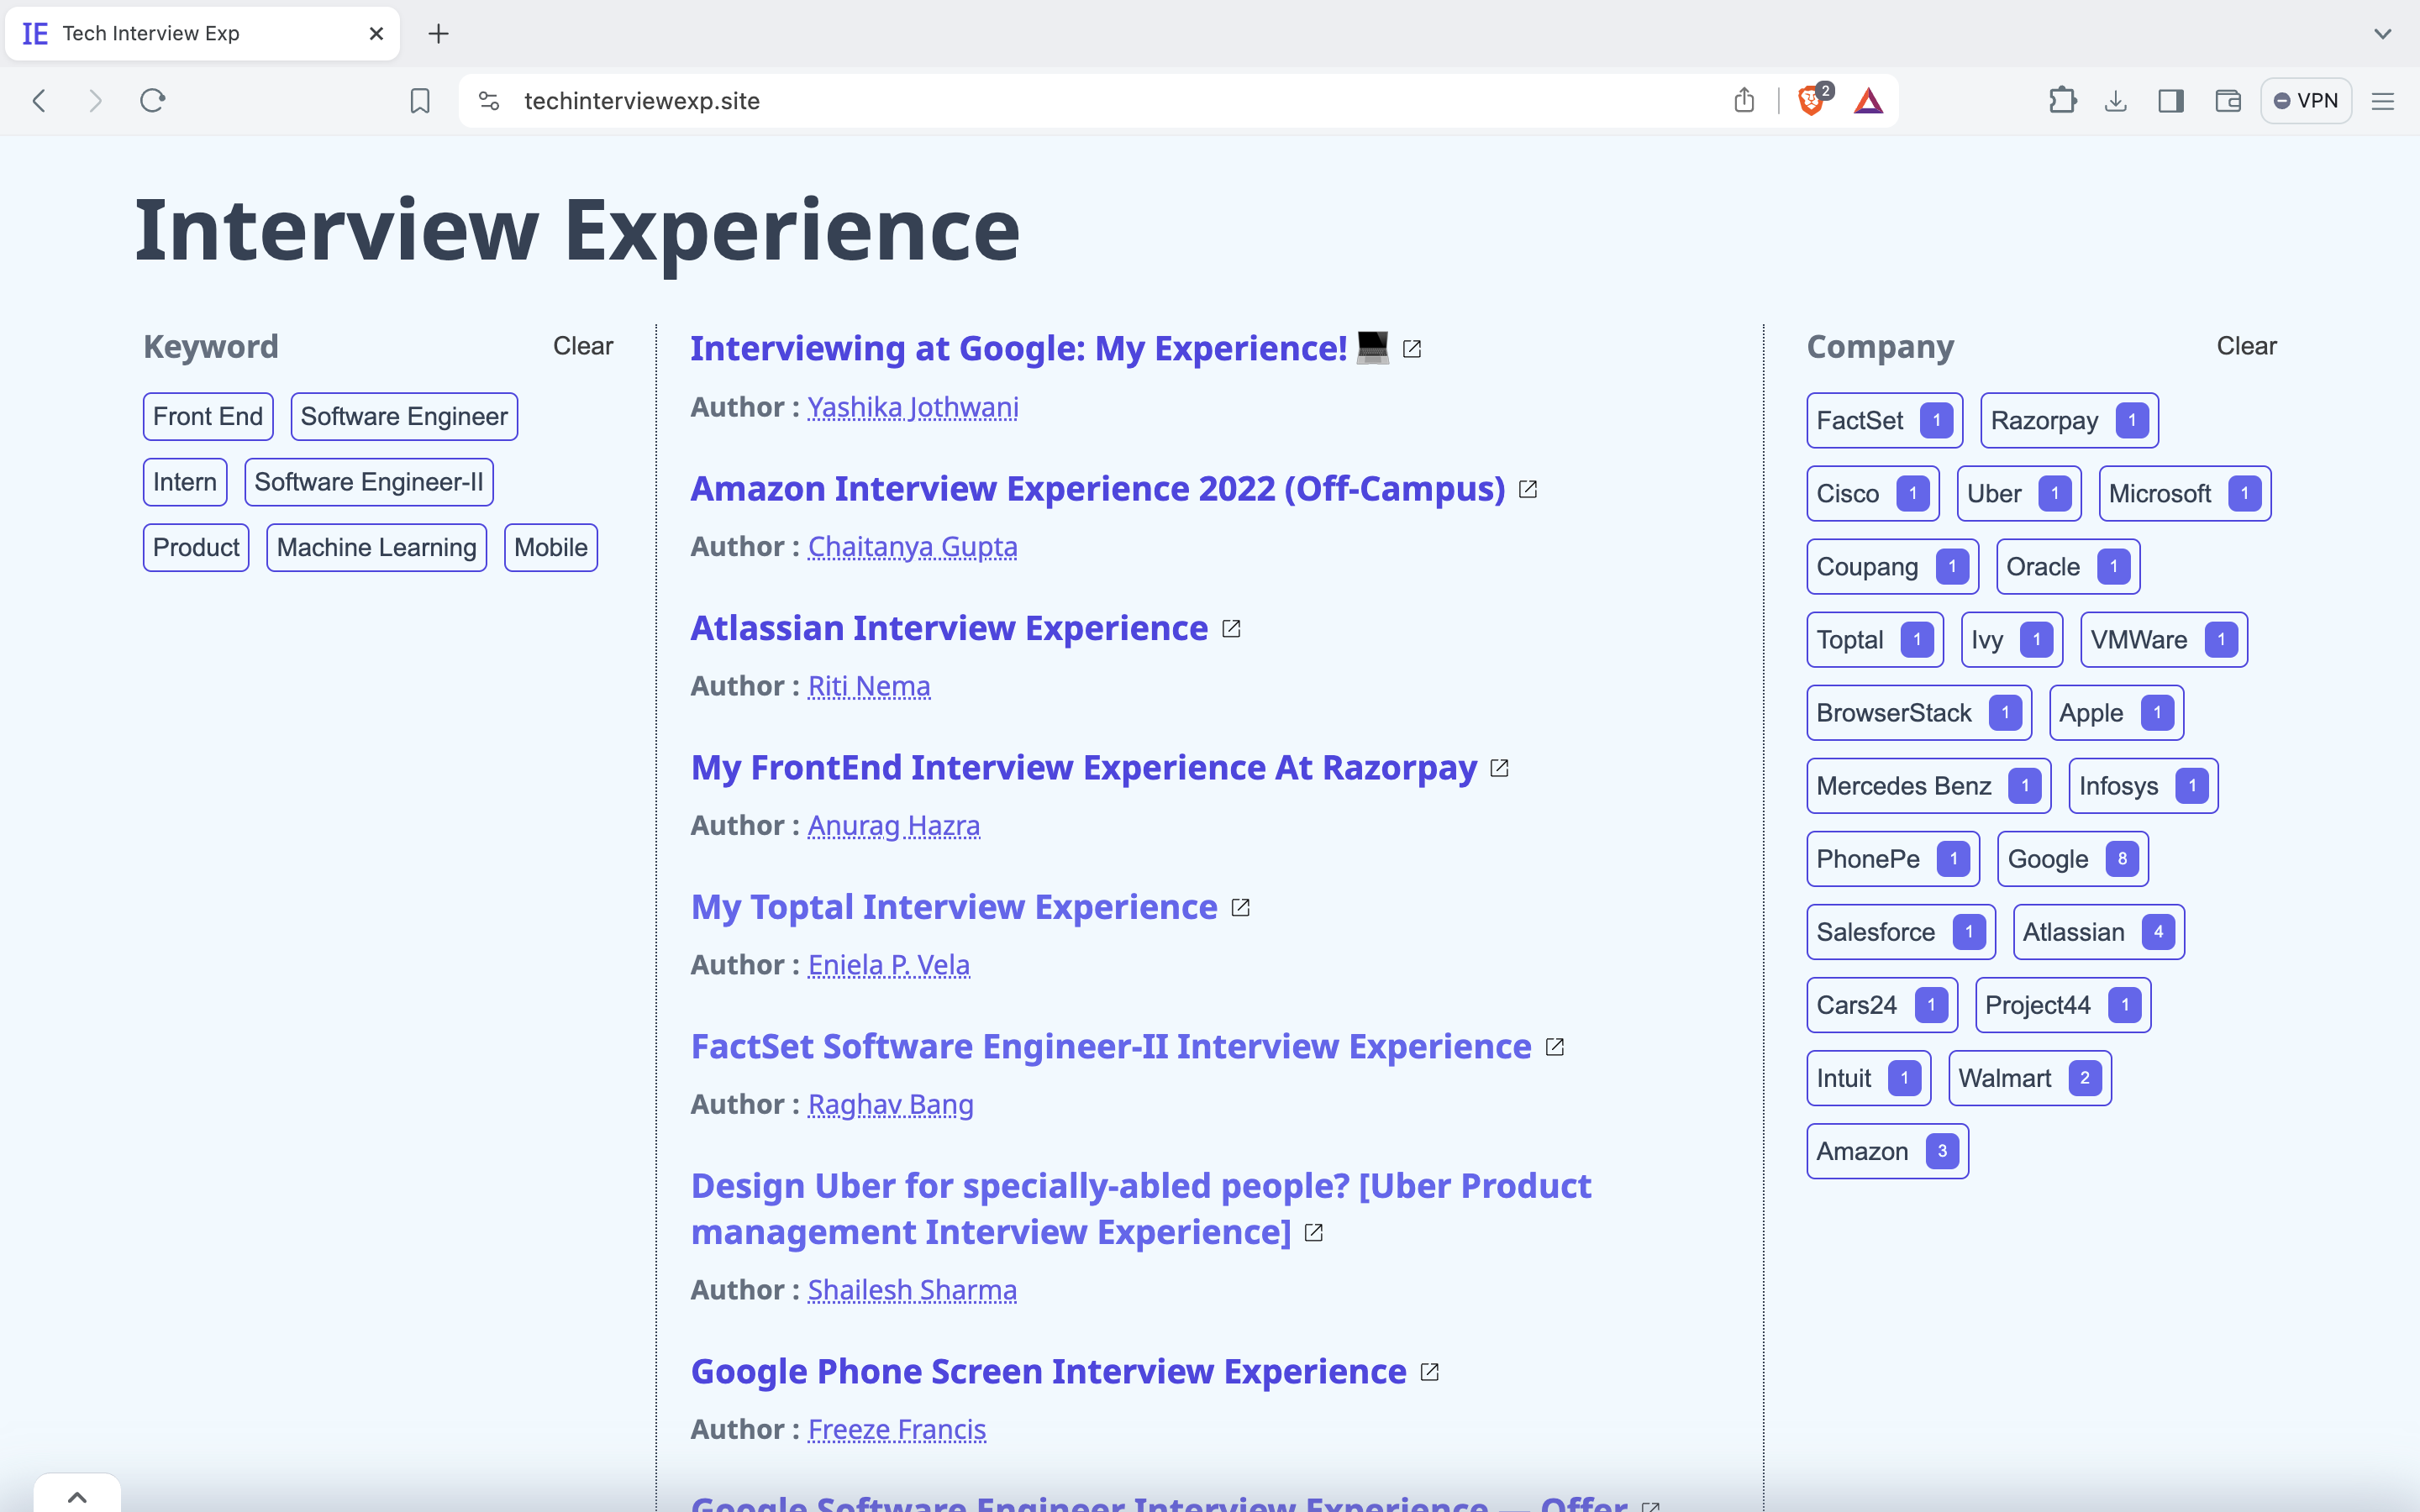The height and width of the screenshot is (1512, 2420).
Task: Open the browser hamburger menu
Action: (x=2383, y=101)
